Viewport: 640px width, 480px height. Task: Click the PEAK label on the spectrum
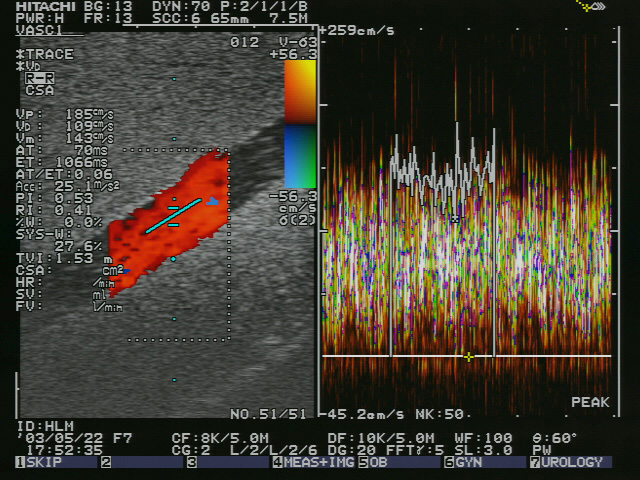tap(590, 401)
